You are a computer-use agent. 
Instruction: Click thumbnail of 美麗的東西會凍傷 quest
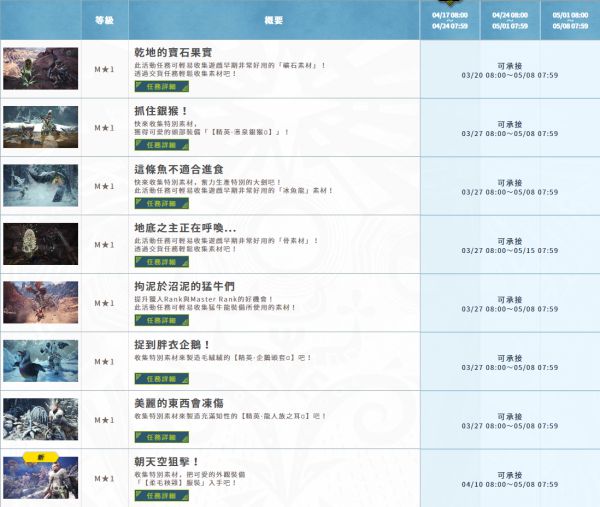41,419
